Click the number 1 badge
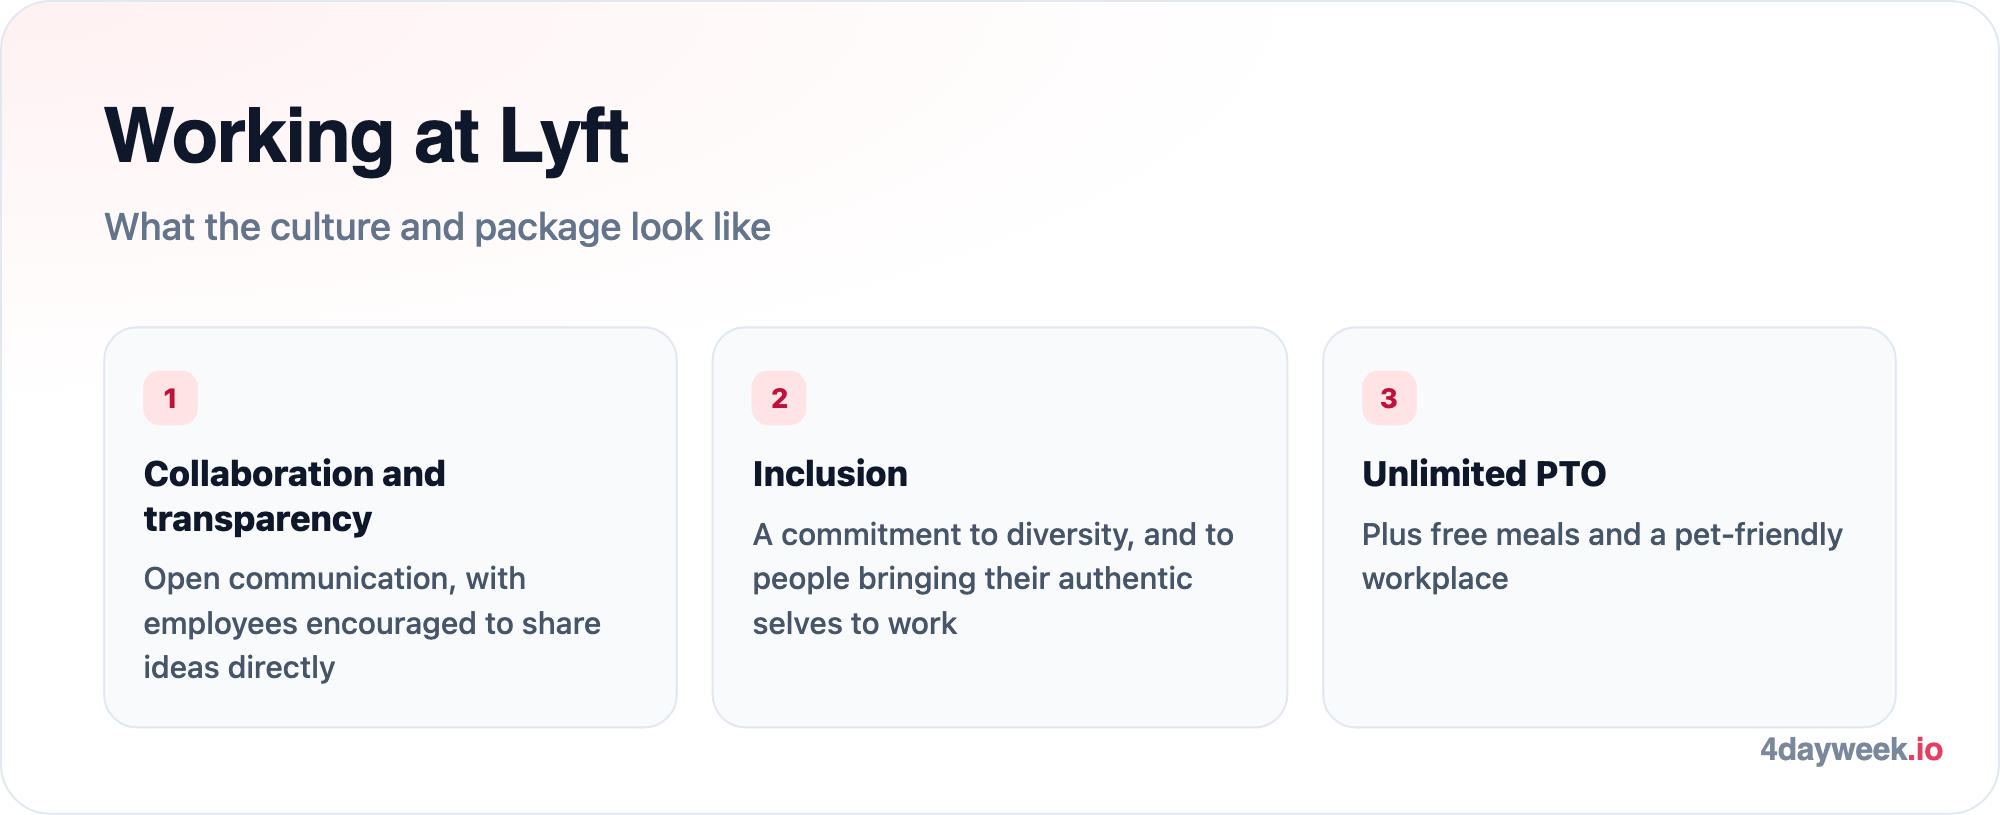Image resolution: width=2000 pixels, height=815 pixels. click(170, 398)
